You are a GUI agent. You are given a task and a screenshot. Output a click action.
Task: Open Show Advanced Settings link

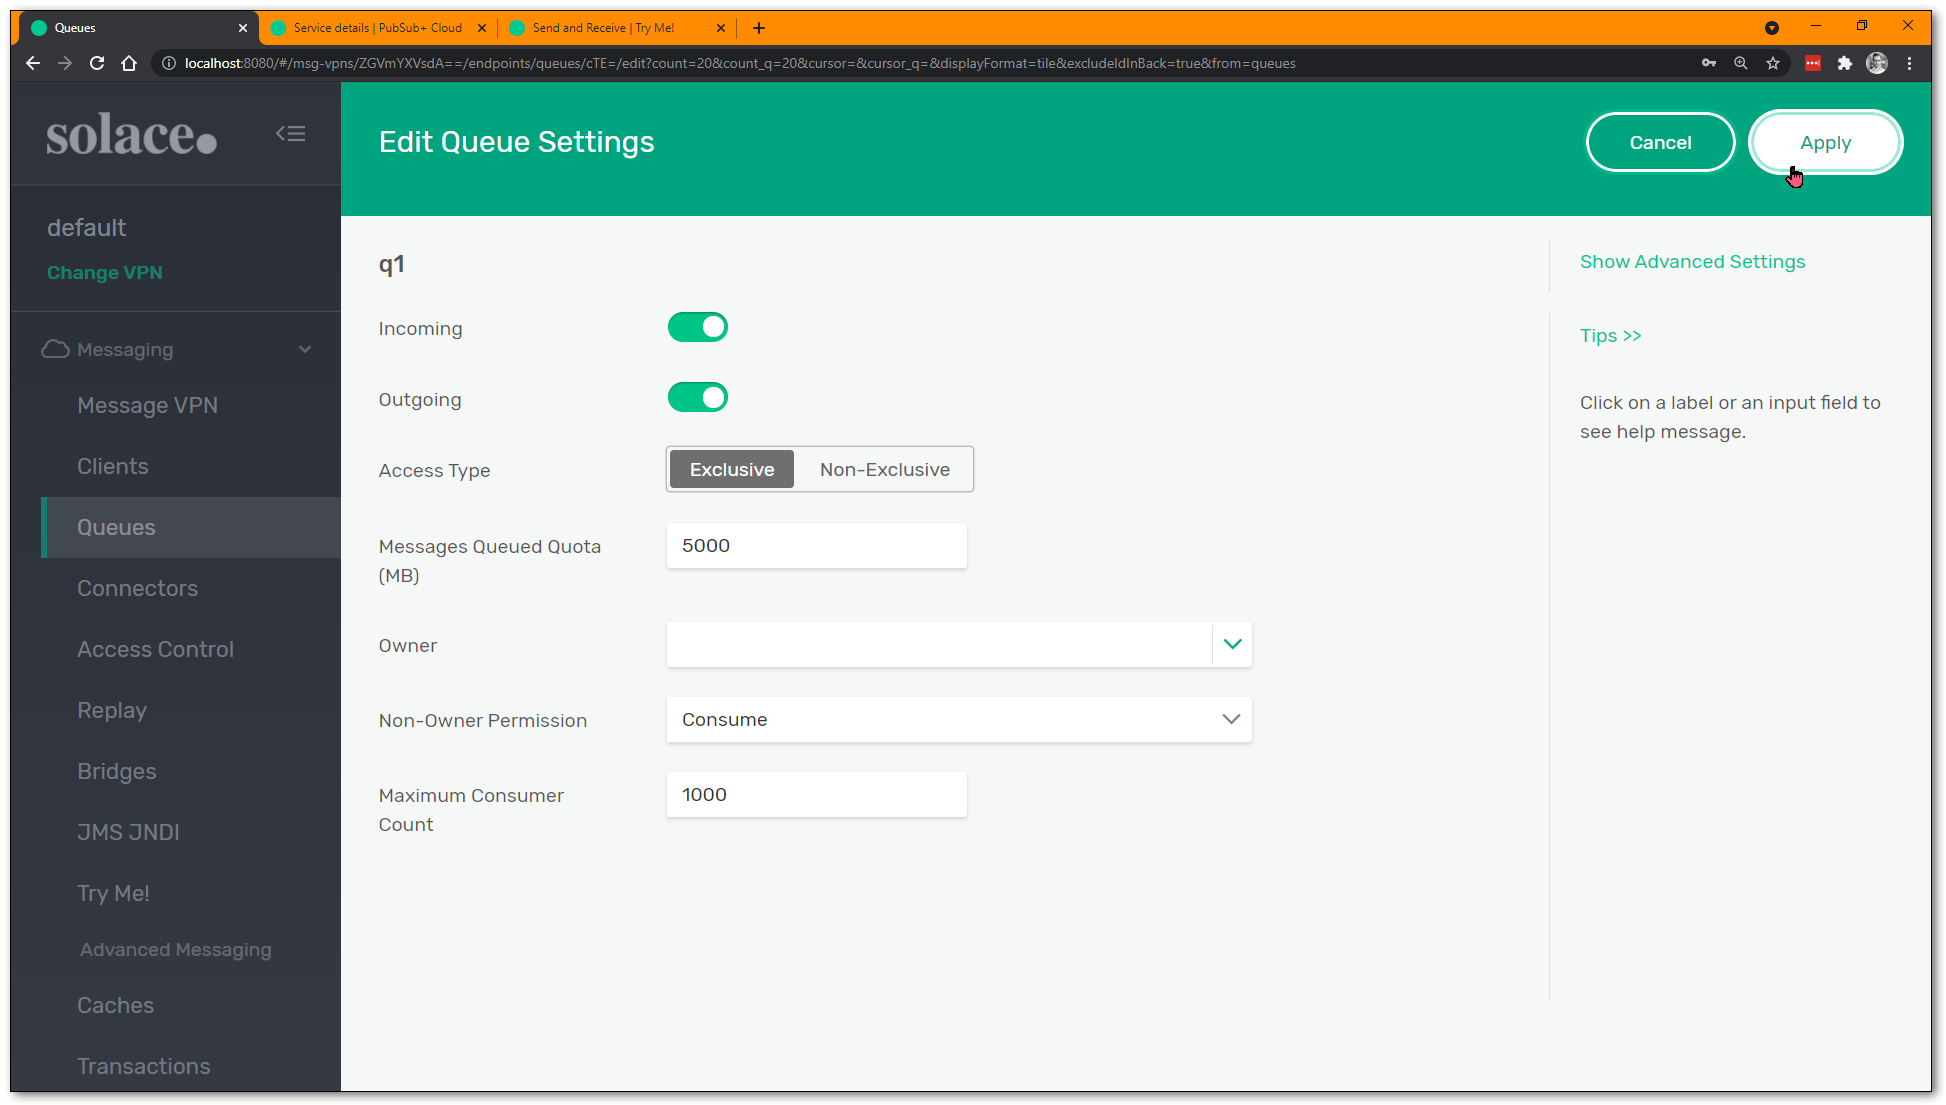coord(1692,261)
